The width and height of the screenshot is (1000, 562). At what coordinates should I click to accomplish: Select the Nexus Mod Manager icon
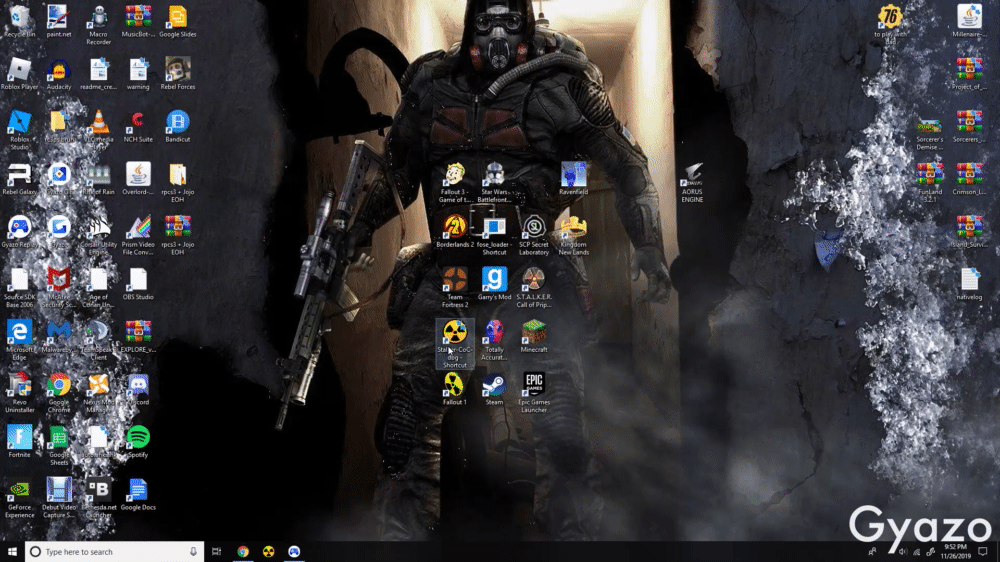pos(98,393)
